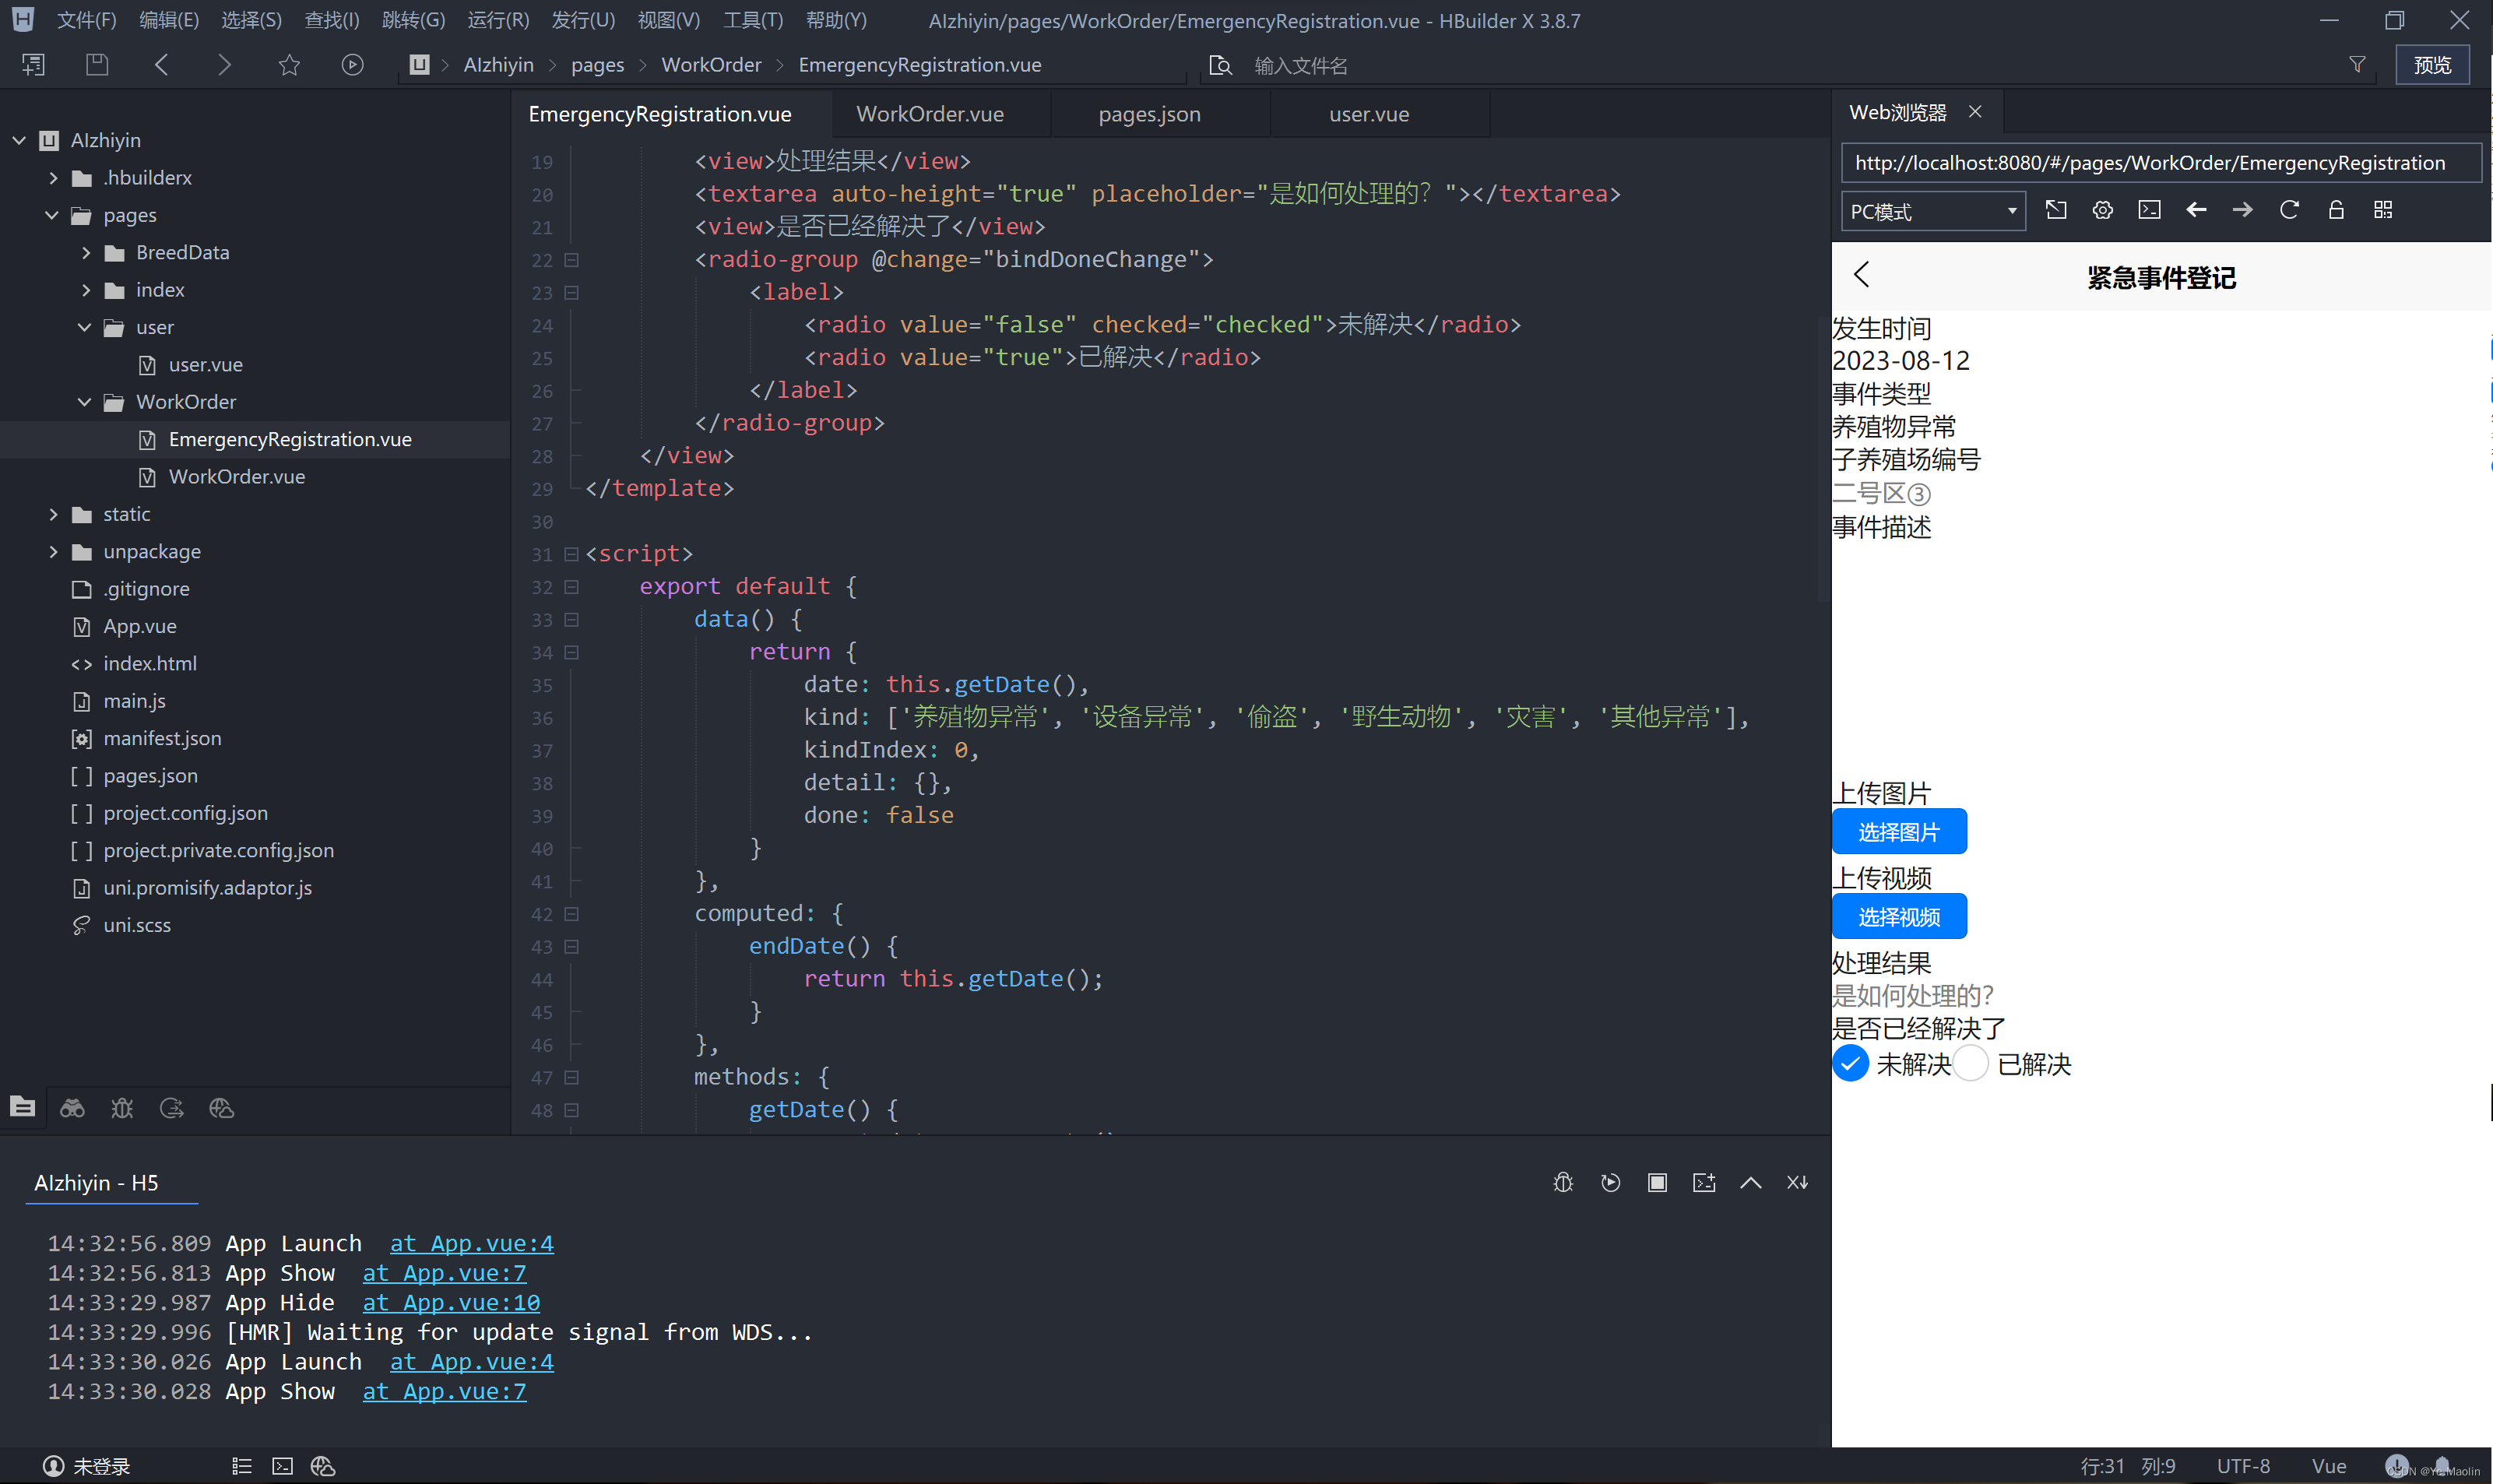Click the run play icon in toolbar
The width and height of the screenshot is (2493, 1484).
tap(352, 65)
